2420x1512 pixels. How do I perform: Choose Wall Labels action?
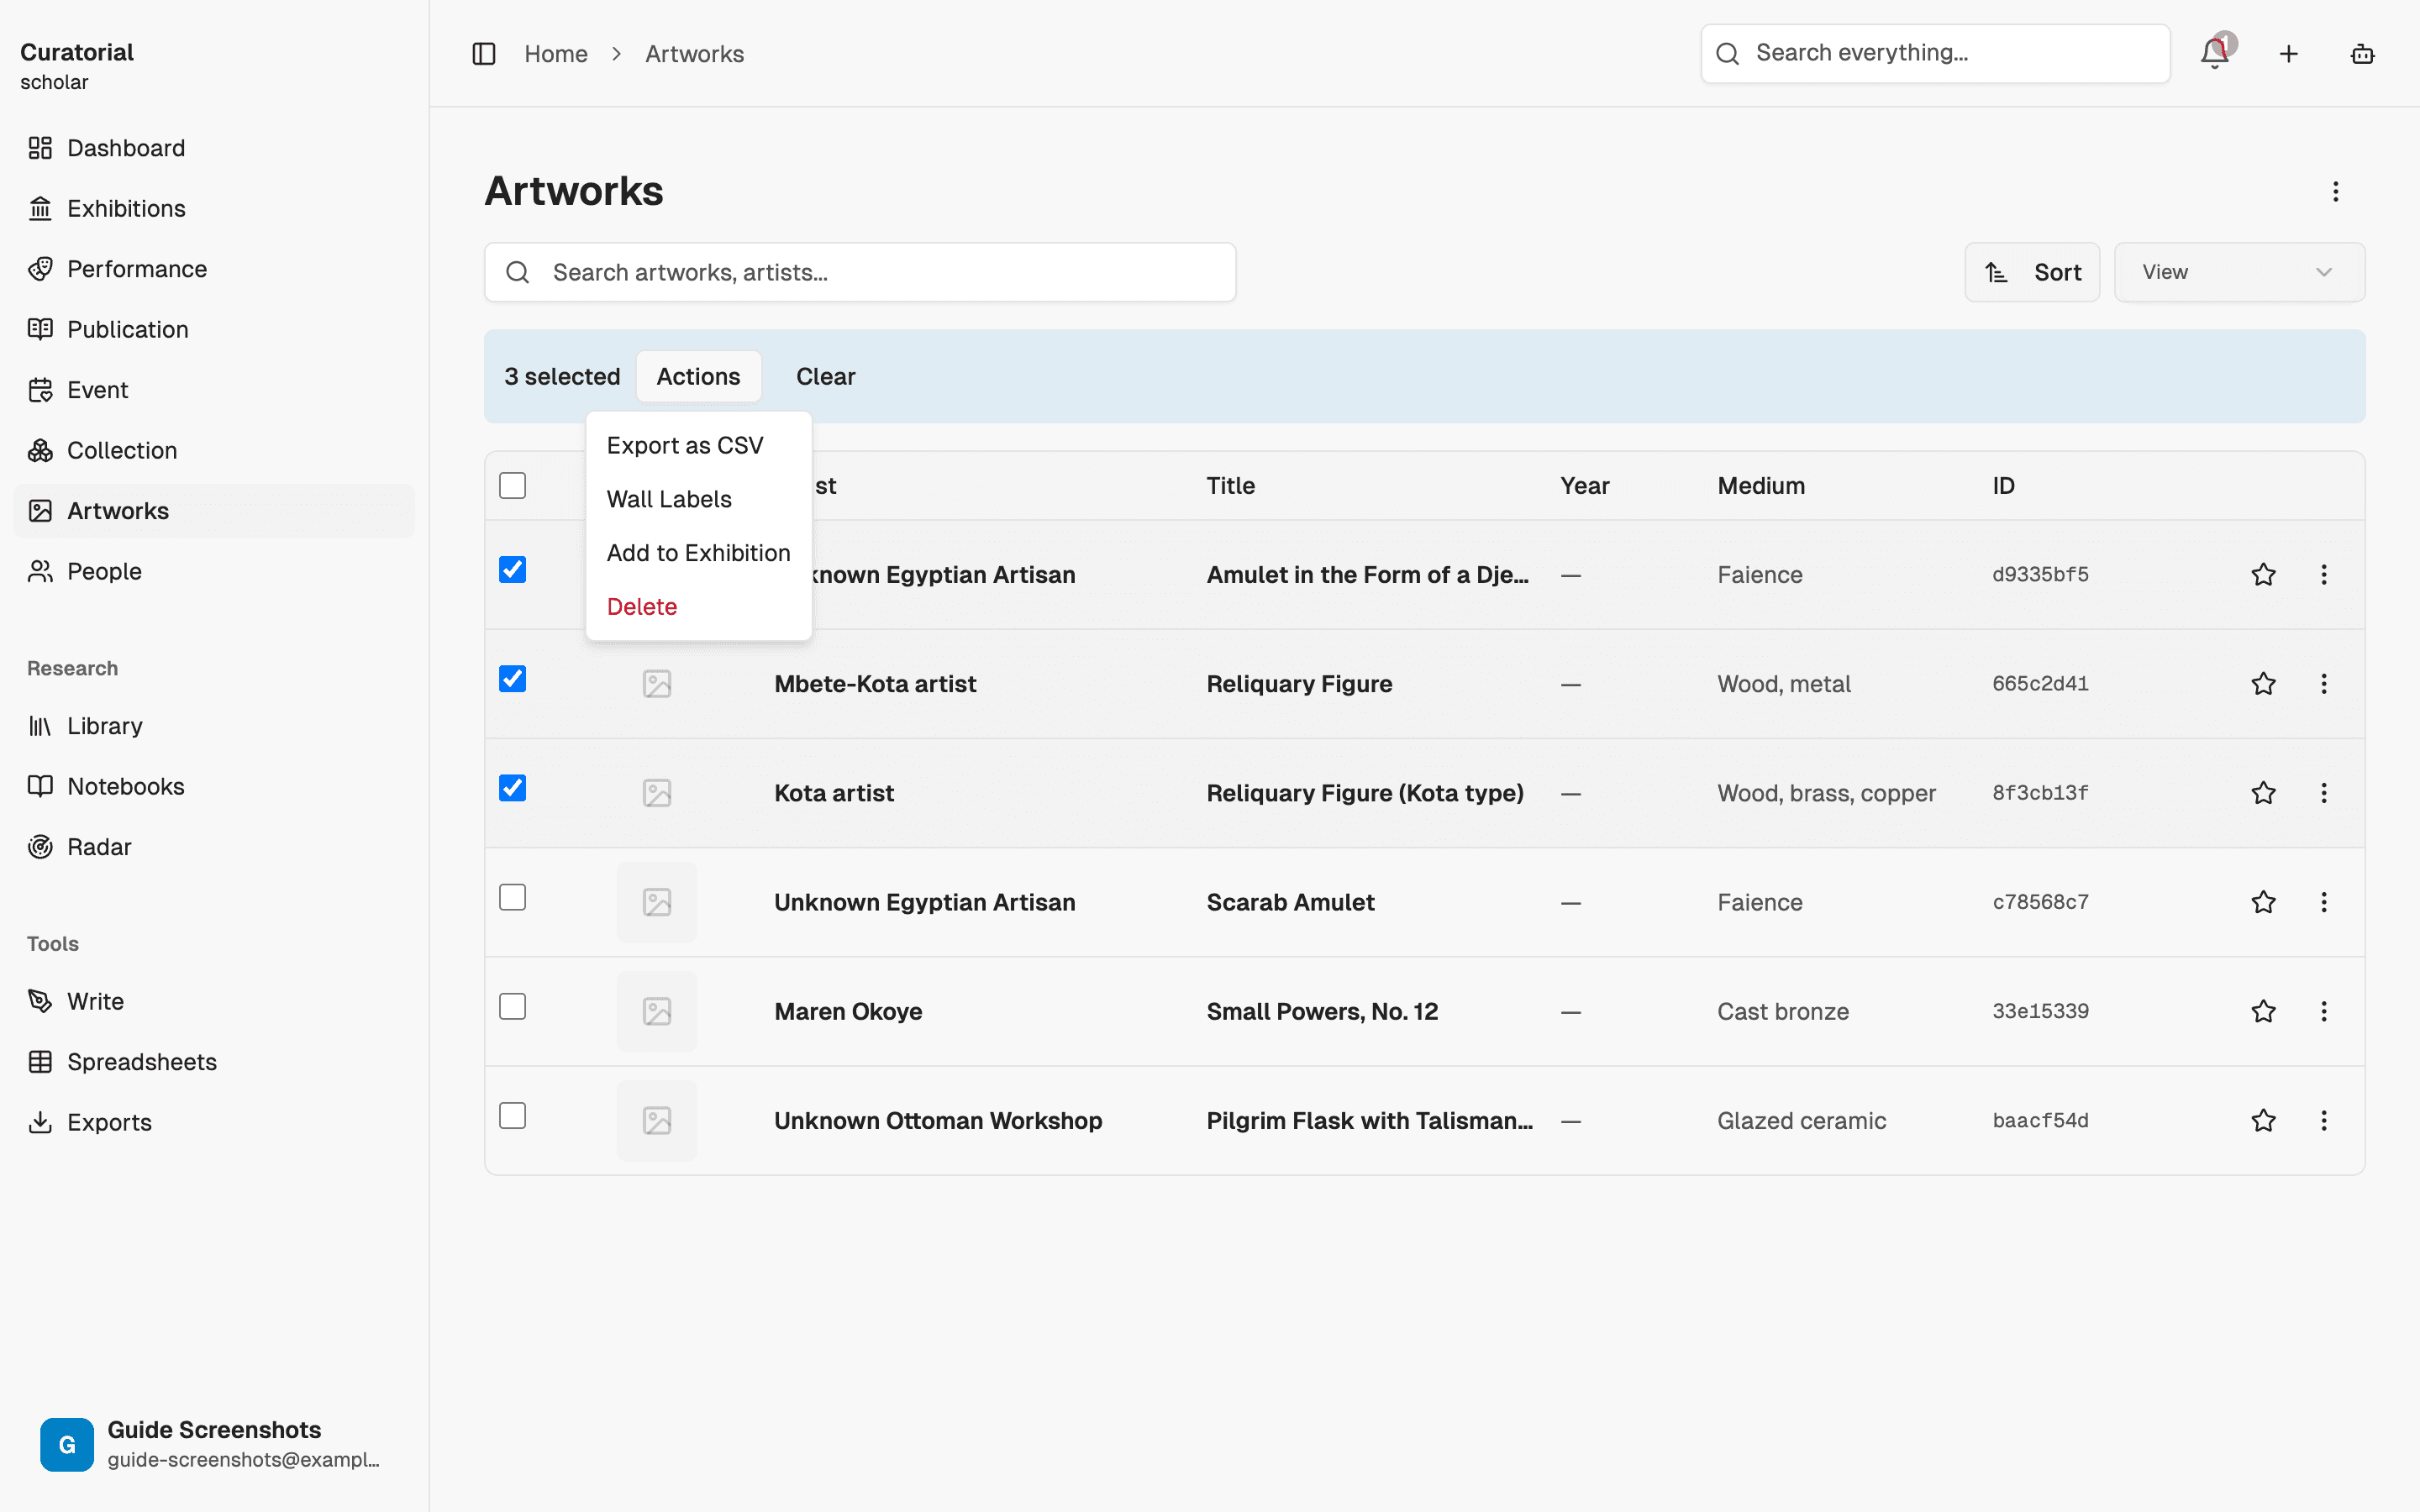[698, 499]
